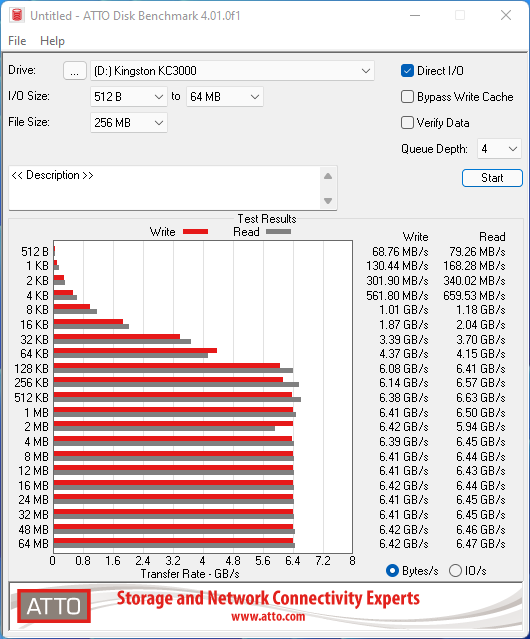Image resolution: width=530 pixels, height=639 pixels.
Task: Open the Help menu
Action: (52, 41)
